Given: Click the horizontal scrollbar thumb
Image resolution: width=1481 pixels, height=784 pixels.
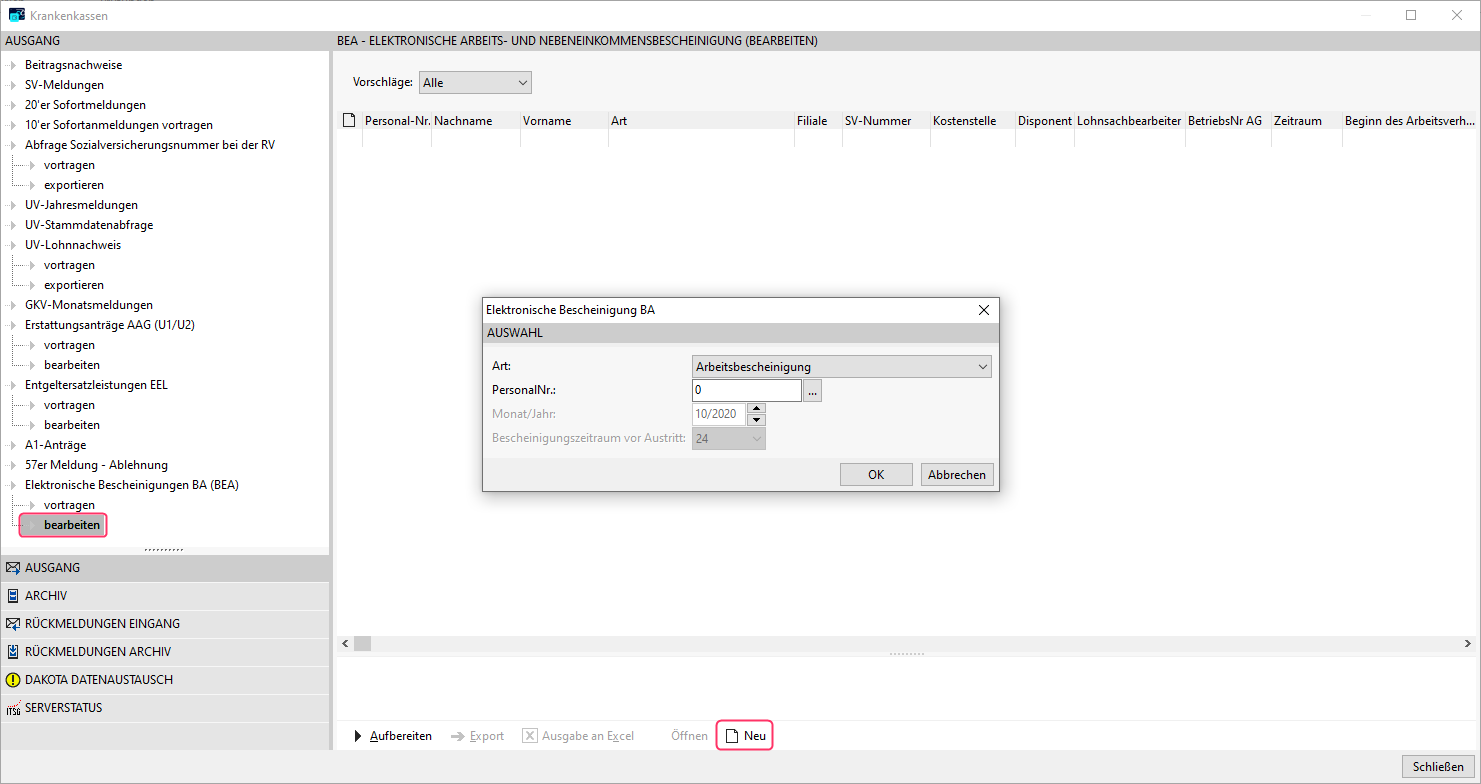Looking at the screenshot, I should click(x=362, y=644).
